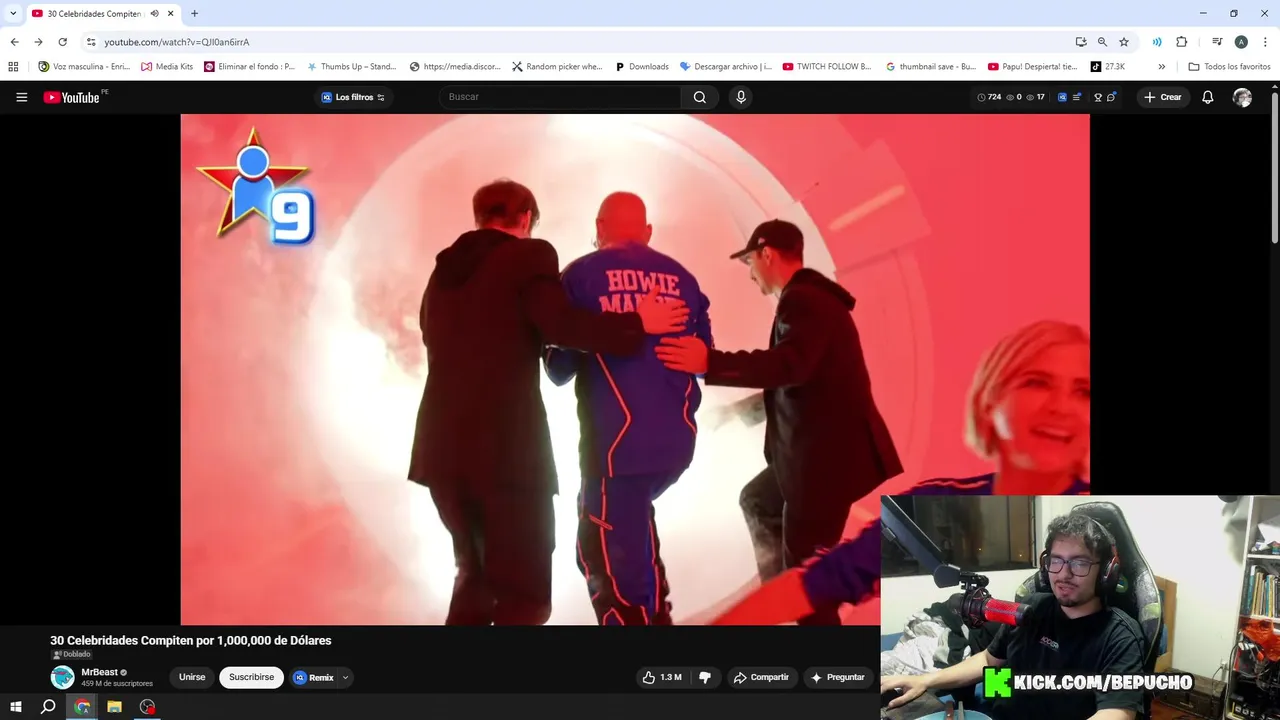
Task: Click the address bar URL
Action: [177, 42]
